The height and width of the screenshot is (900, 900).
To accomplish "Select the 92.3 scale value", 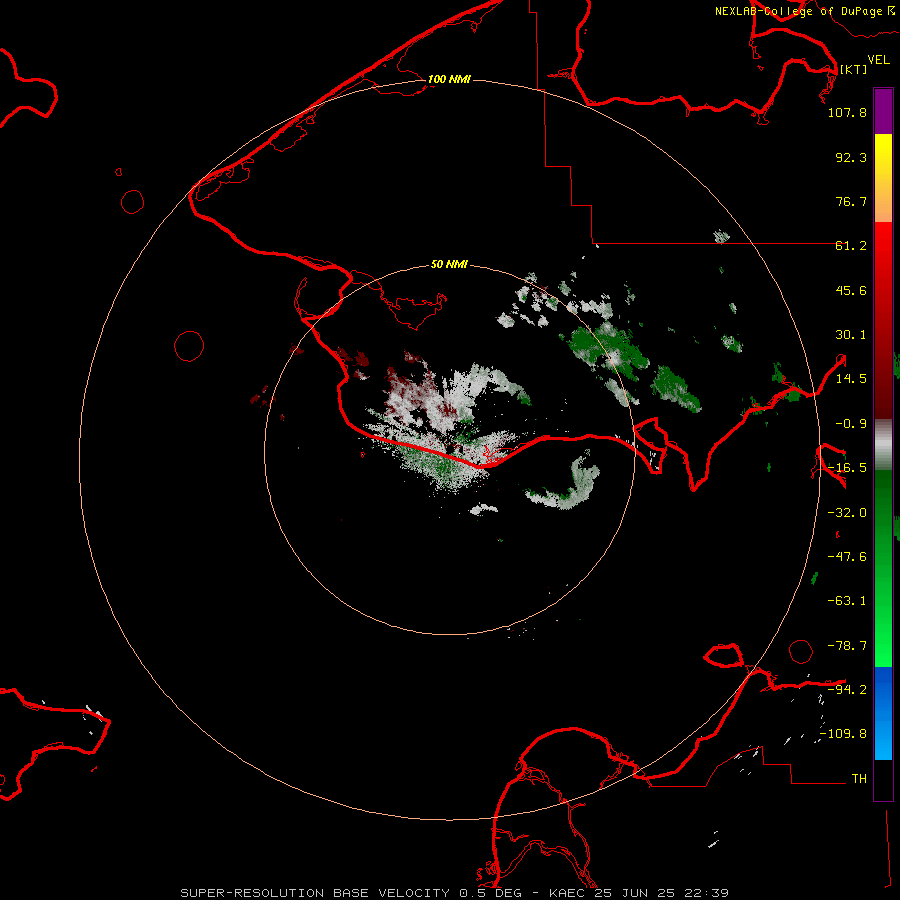I will click(851, 157).
